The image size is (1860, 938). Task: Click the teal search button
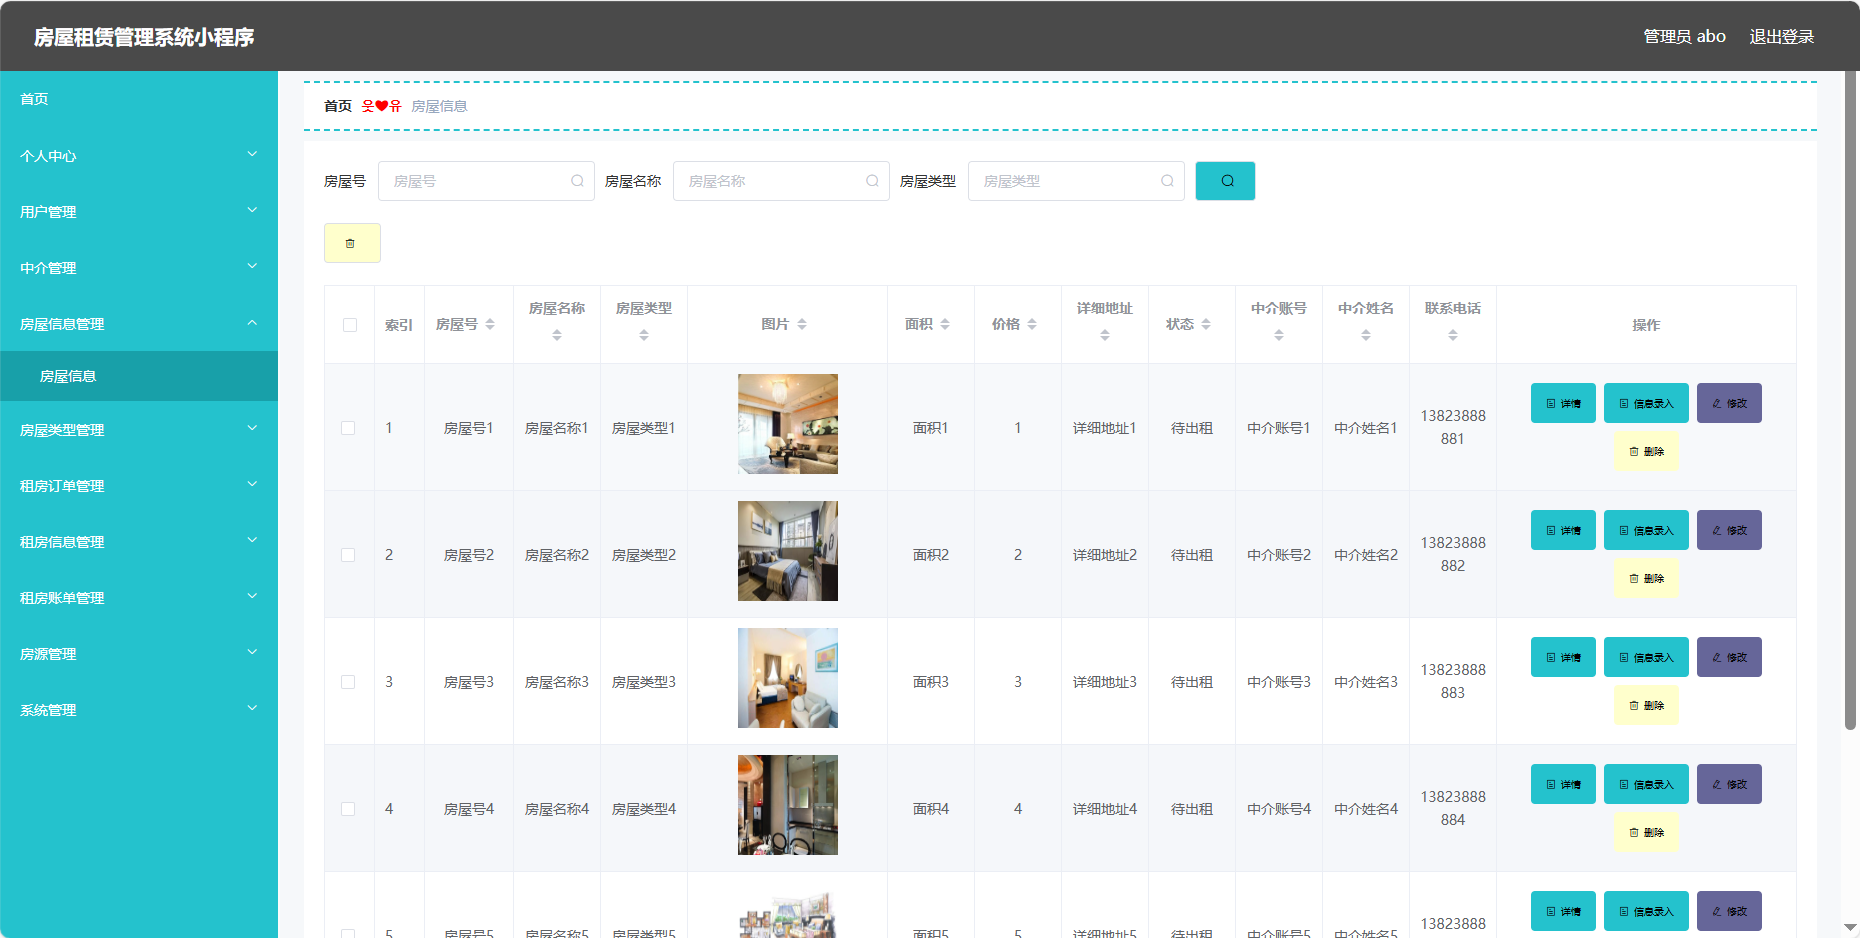[x=1225, y=181]
